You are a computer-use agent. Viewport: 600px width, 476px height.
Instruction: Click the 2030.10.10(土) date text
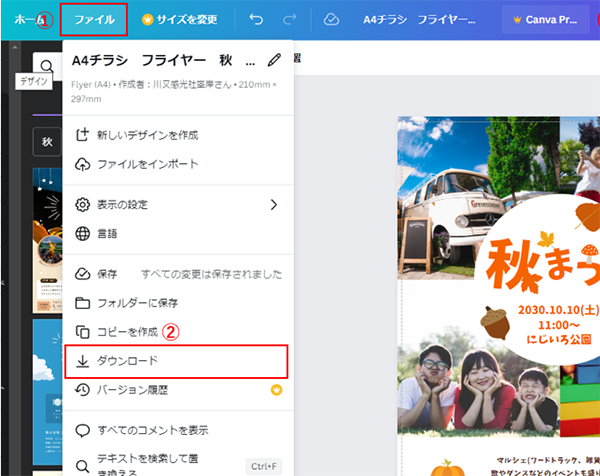click(x=559, y=310)
